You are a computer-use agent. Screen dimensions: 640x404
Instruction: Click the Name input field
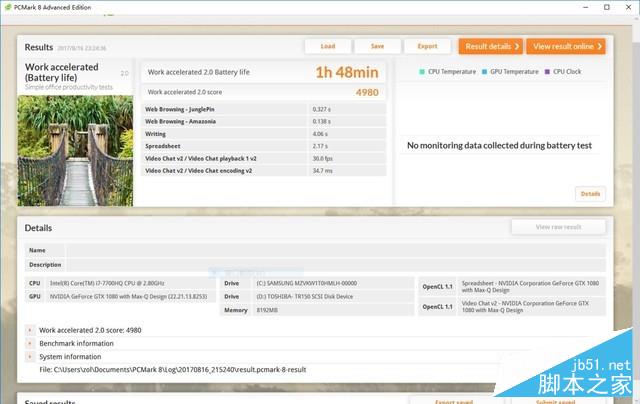coord(336,250)
